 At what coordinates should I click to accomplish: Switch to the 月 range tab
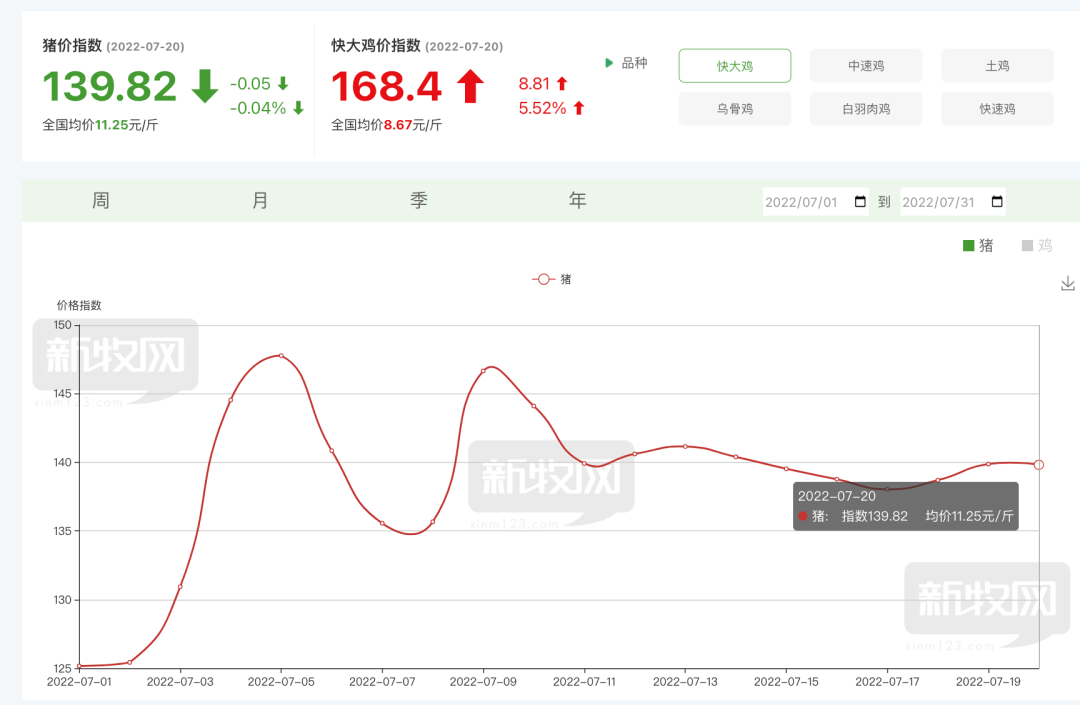[x=260, y=200]
